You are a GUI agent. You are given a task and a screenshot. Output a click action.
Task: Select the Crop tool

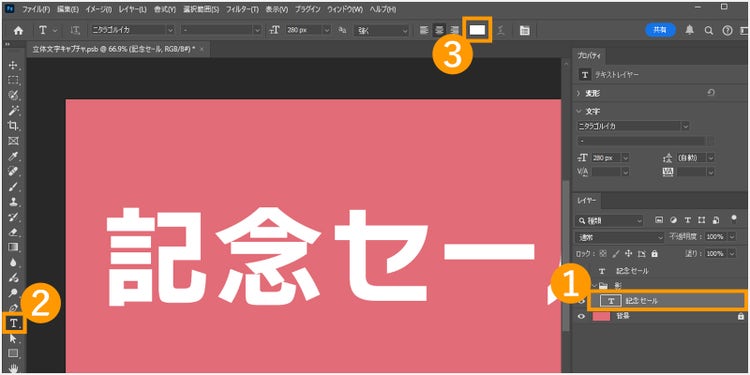(13, 126)
